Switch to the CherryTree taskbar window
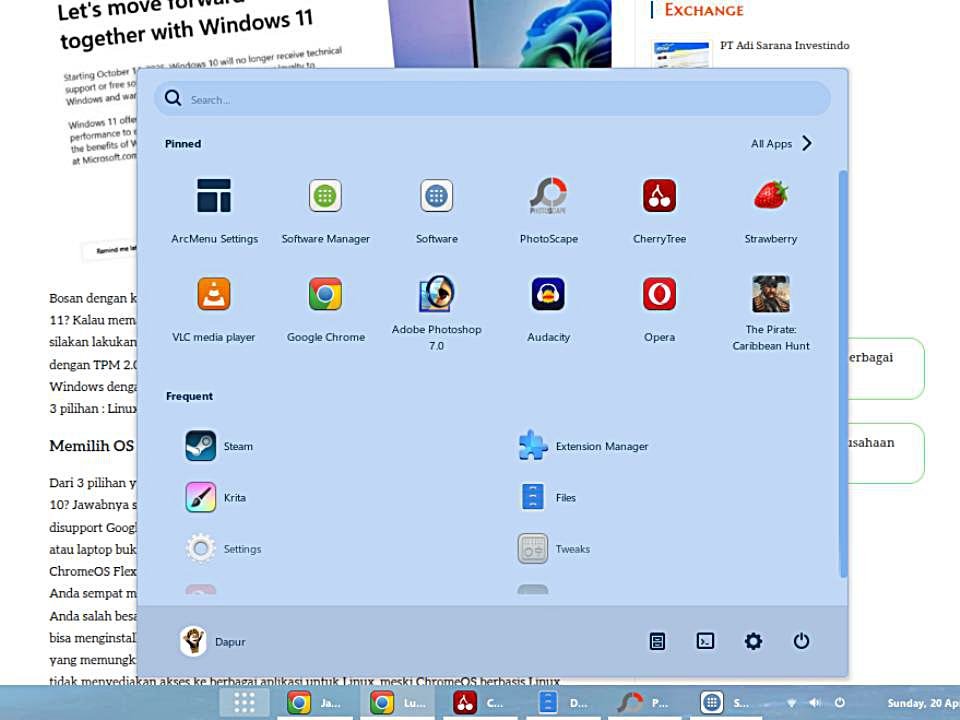This screenshot has width=960, height=720. point(480,703)
